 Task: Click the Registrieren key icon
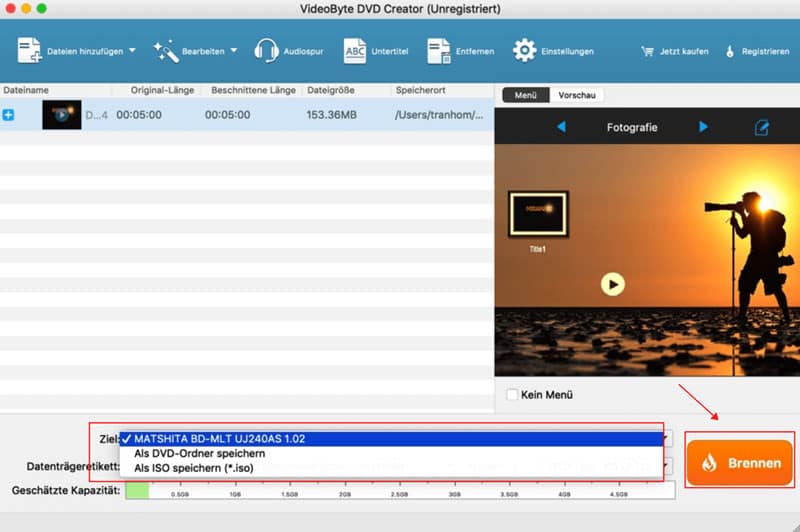click(730, 51)
